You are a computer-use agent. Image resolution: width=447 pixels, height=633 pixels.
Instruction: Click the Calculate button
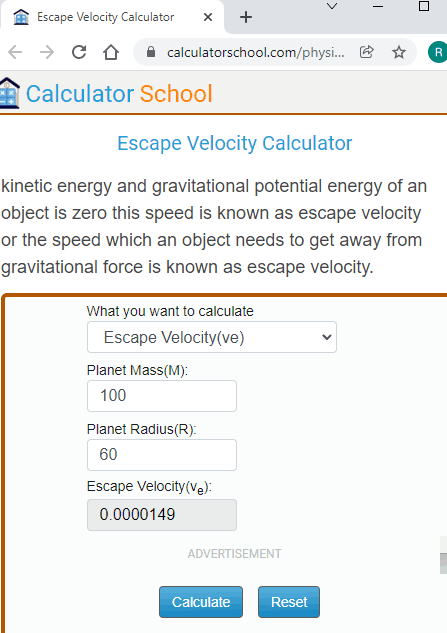point(201,602)
